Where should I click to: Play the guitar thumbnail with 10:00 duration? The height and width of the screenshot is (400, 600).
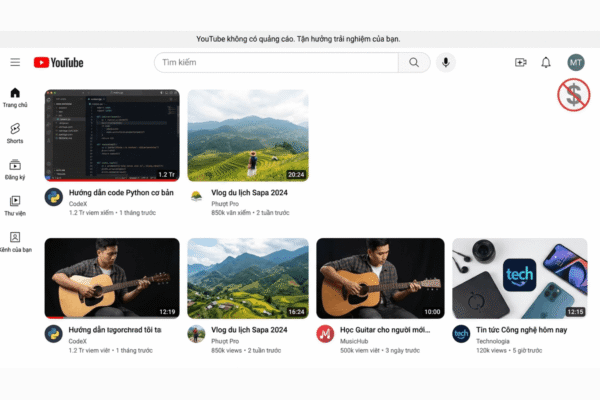(x=380, y=278)
